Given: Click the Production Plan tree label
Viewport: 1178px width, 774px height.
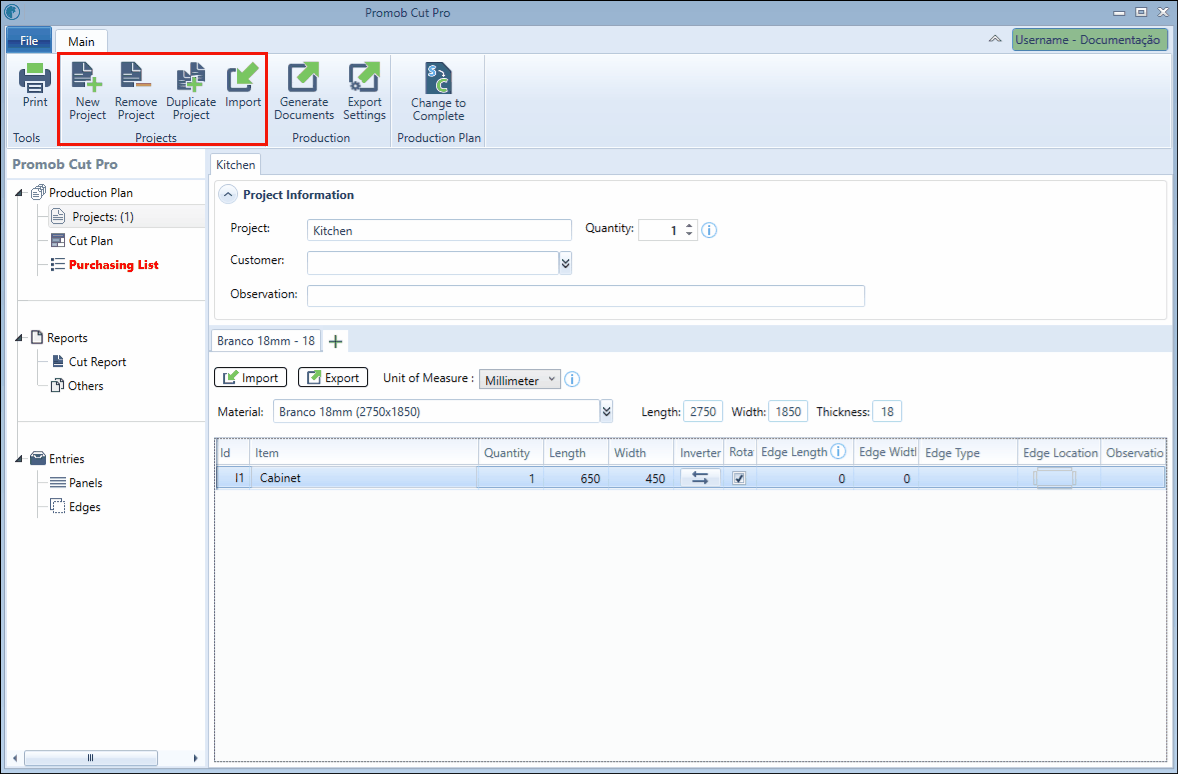Looking at the screenshot, I should pyautogui.click(x=91, y=193).
